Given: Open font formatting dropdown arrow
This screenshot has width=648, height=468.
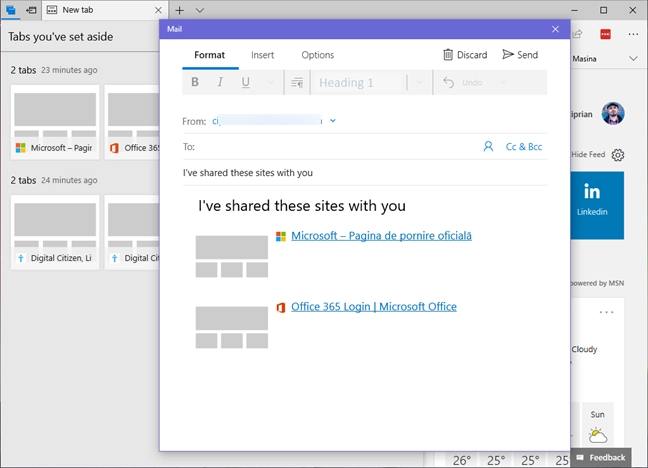Looking at the screenshot, I should click(271, 82).
